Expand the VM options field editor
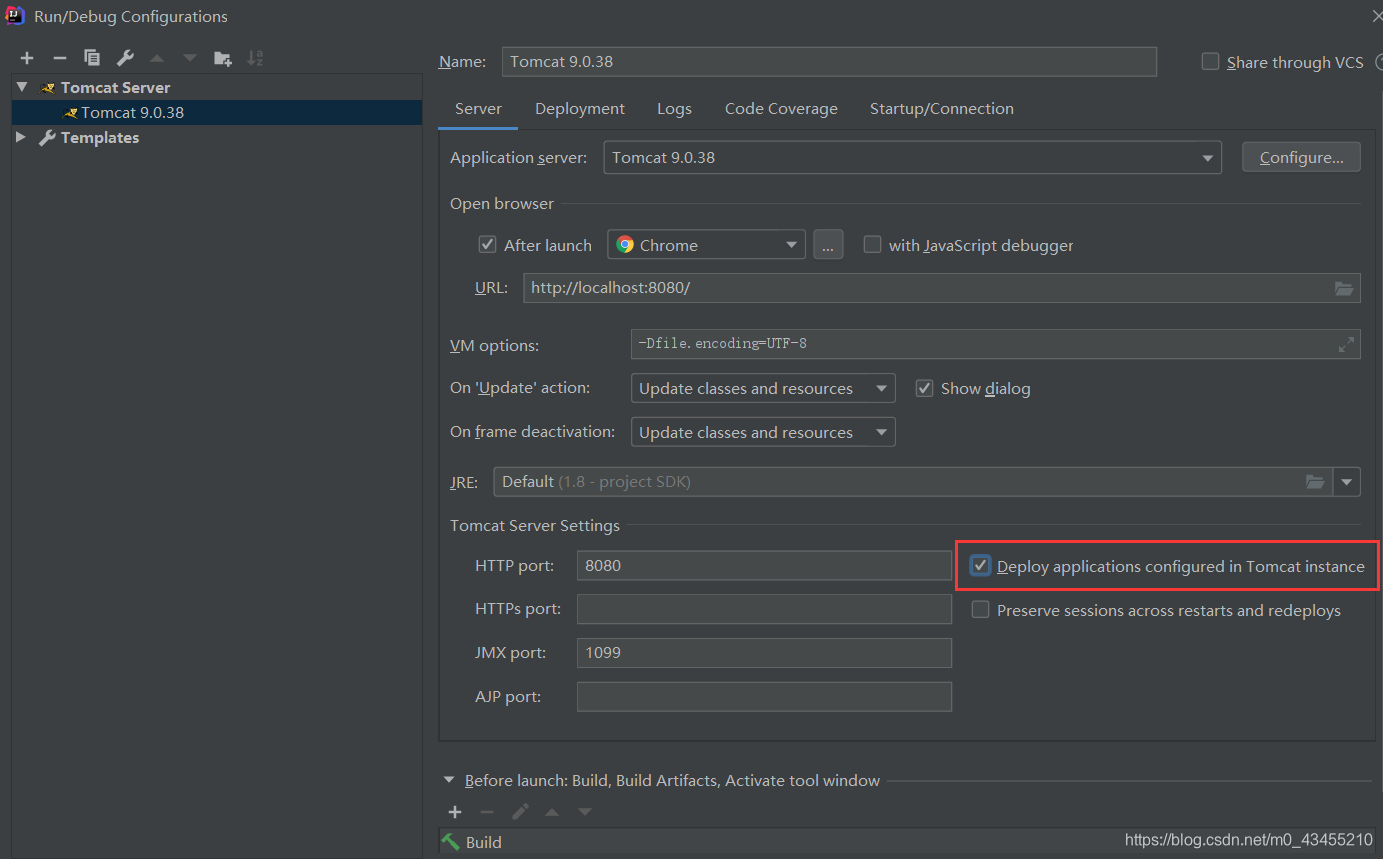Viewport: 1383px width, 859px height. pos(1346,344)
